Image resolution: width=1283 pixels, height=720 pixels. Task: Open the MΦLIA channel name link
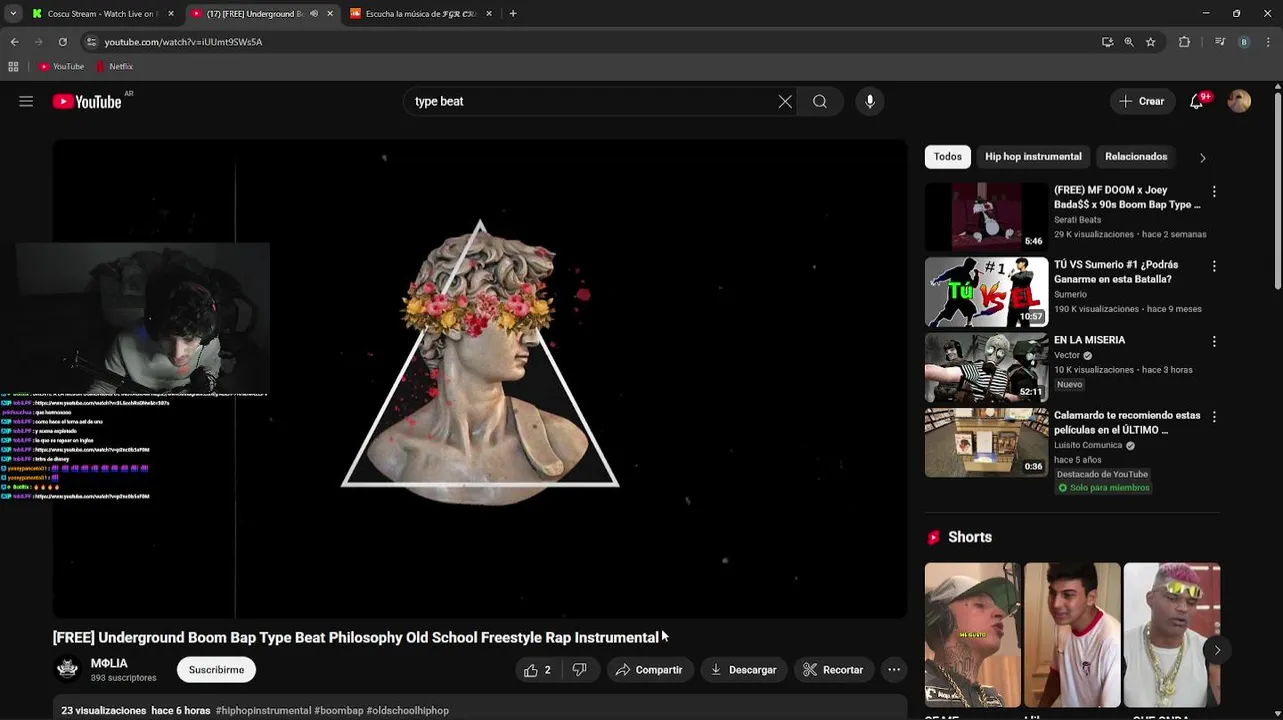[x=109, y=663]
